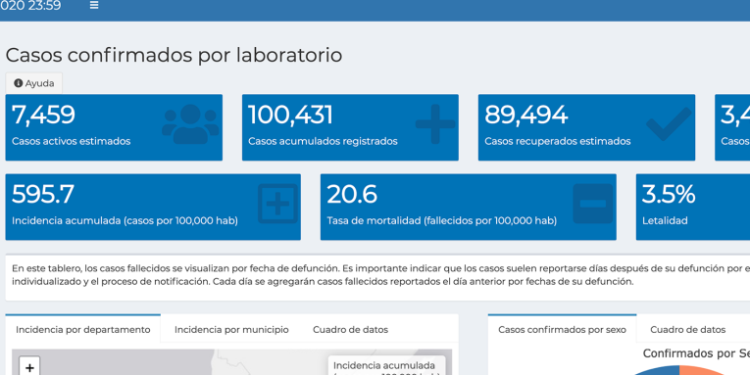Switch to Incidencia por municipio tab
The height and width of the screenshot is (375, 750).
(232, 330)
